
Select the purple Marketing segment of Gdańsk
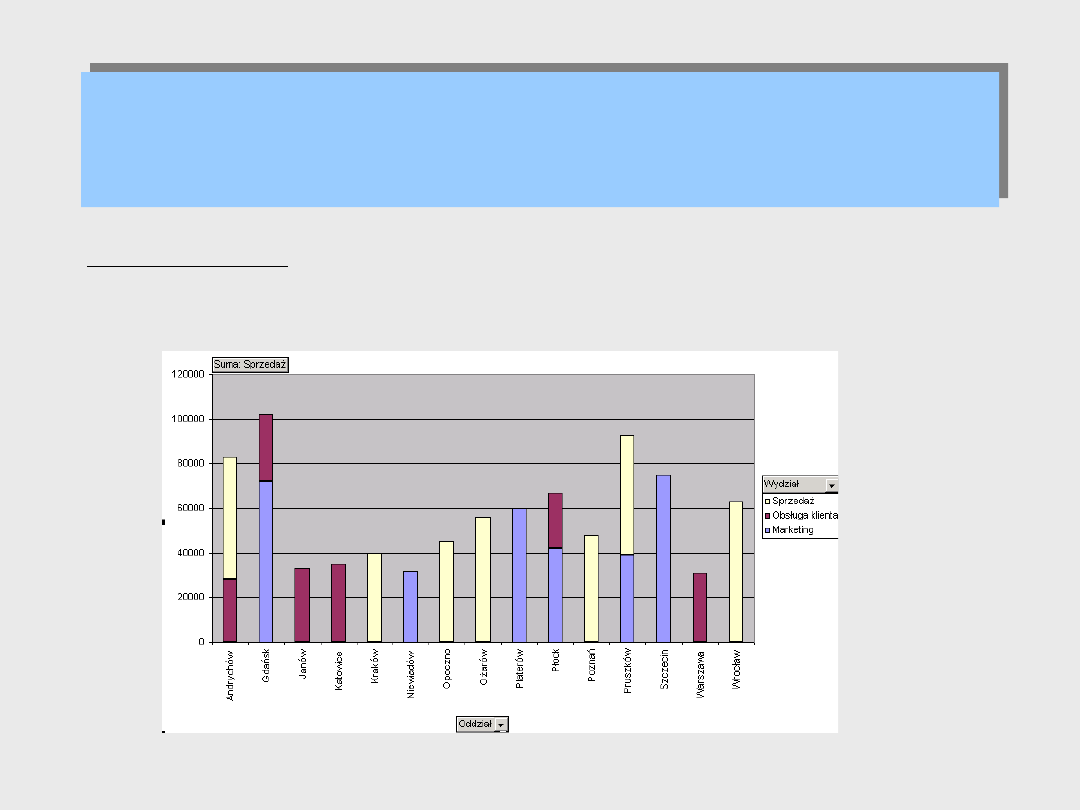point(266,561)
